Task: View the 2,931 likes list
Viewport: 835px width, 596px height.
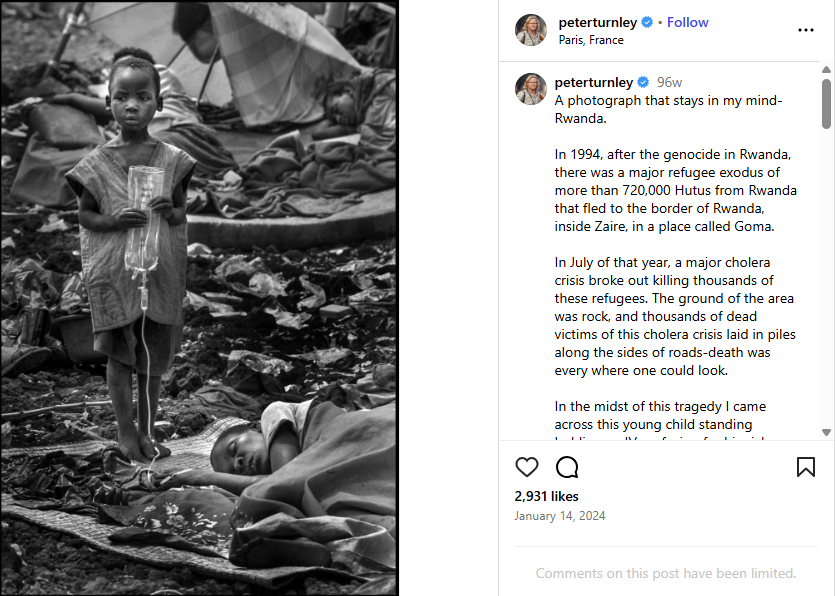Action: (546, 496)
